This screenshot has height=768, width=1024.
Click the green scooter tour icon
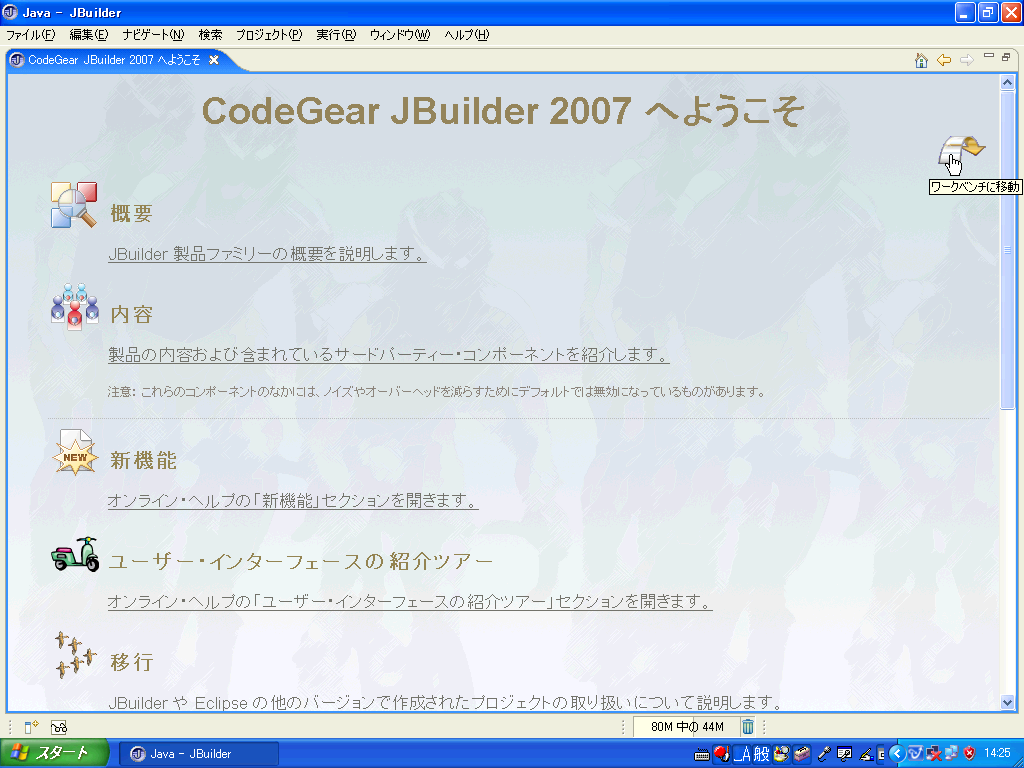coord(75,555)
